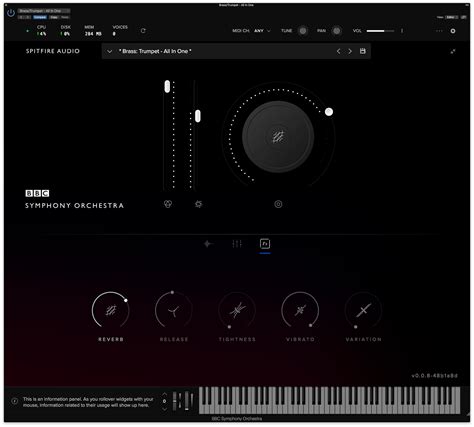
Task: Go to the next preset arrow
Action: coord(350,51)
